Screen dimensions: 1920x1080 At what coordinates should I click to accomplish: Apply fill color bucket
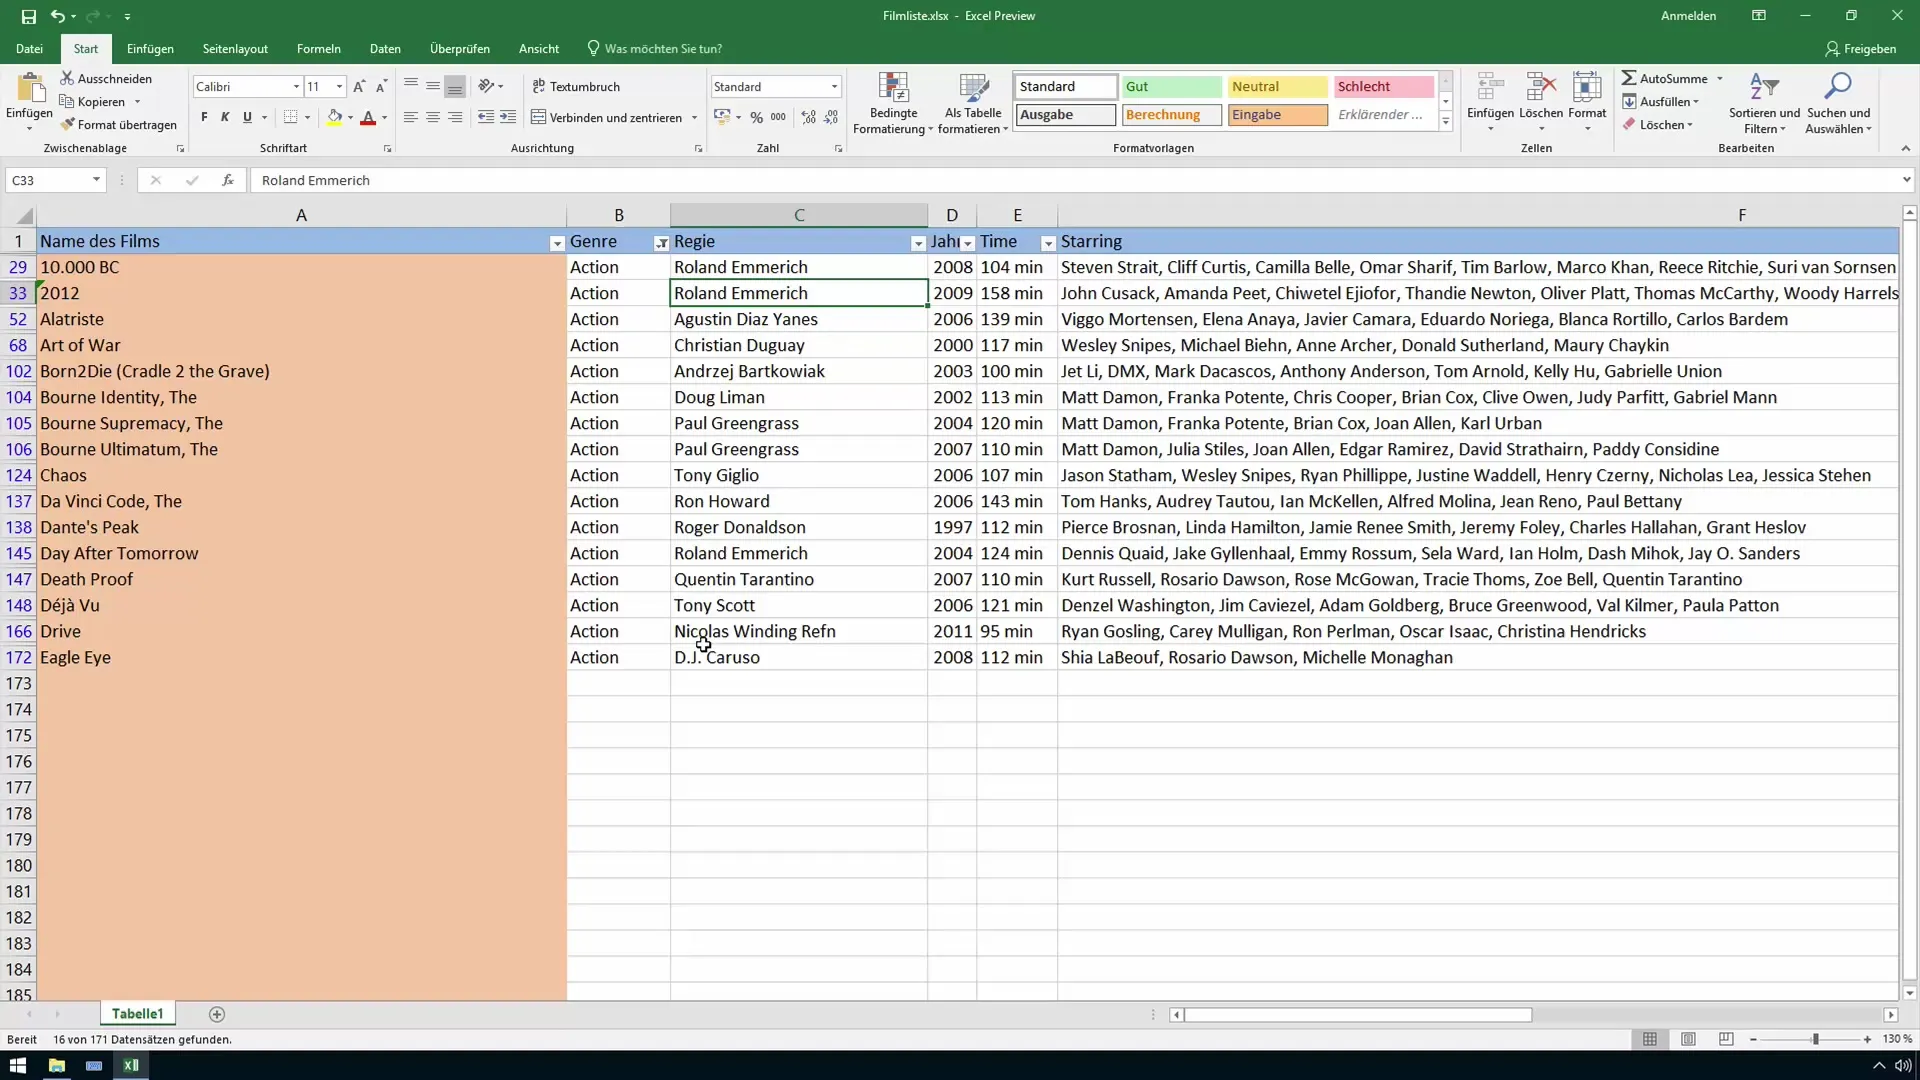(335, 117)
